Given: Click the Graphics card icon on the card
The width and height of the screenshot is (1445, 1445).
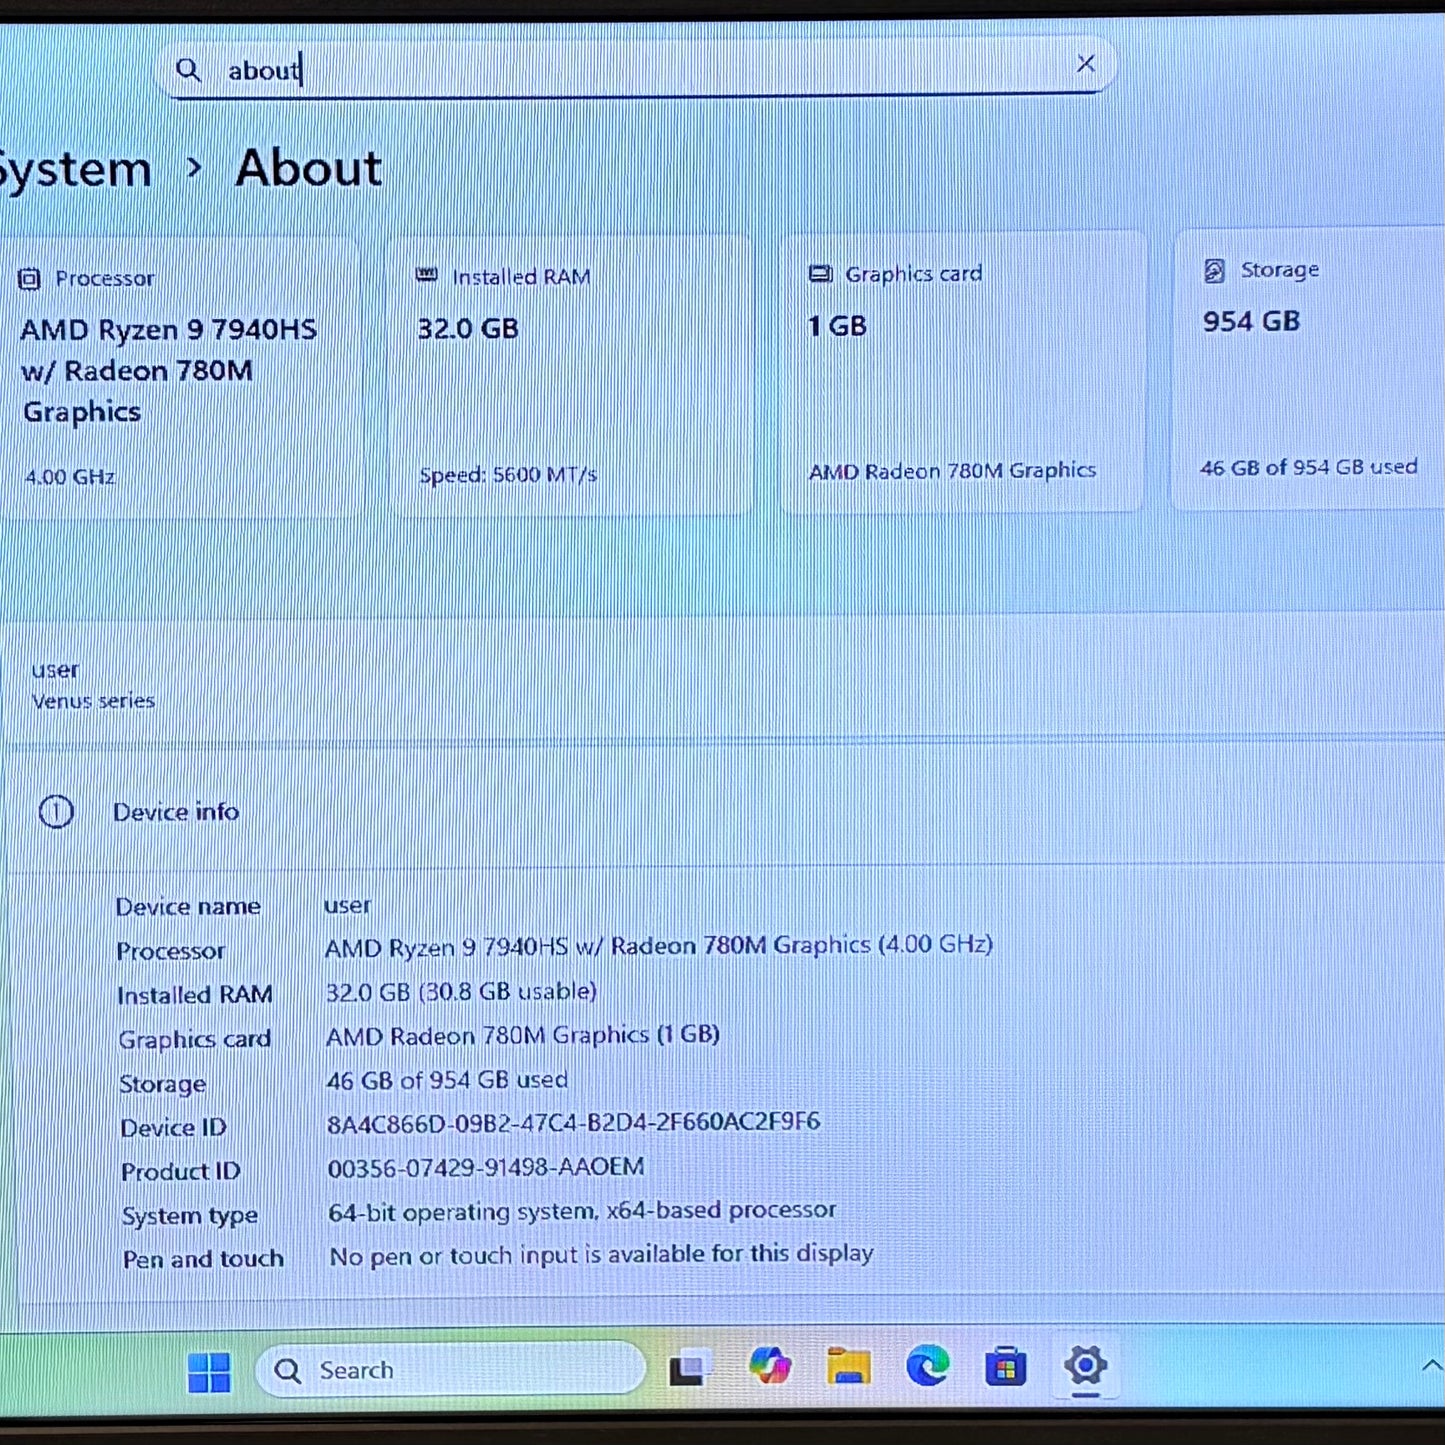Looking at the screenshot, I should coord(820,274).
